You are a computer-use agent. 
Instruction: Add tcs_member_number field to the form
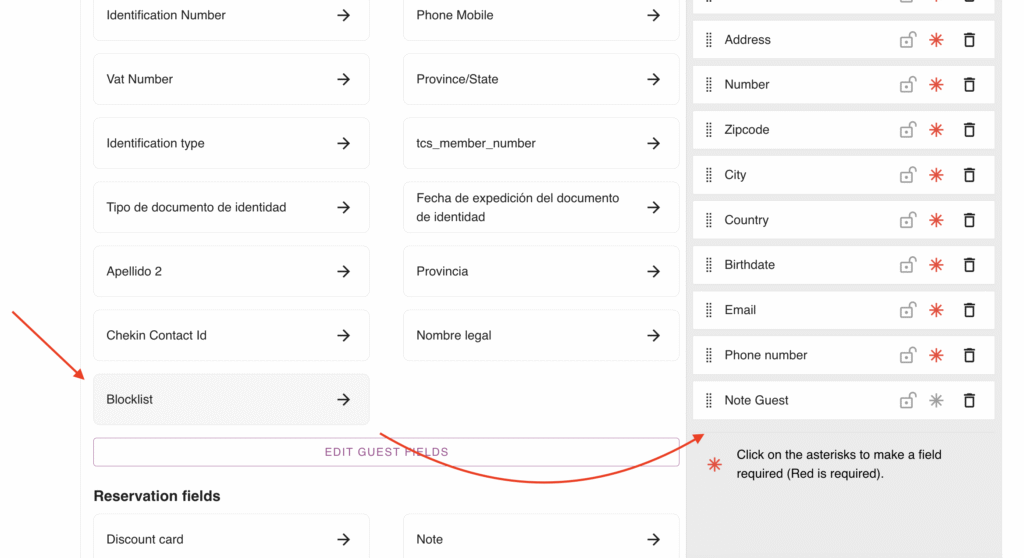[653, 143]
